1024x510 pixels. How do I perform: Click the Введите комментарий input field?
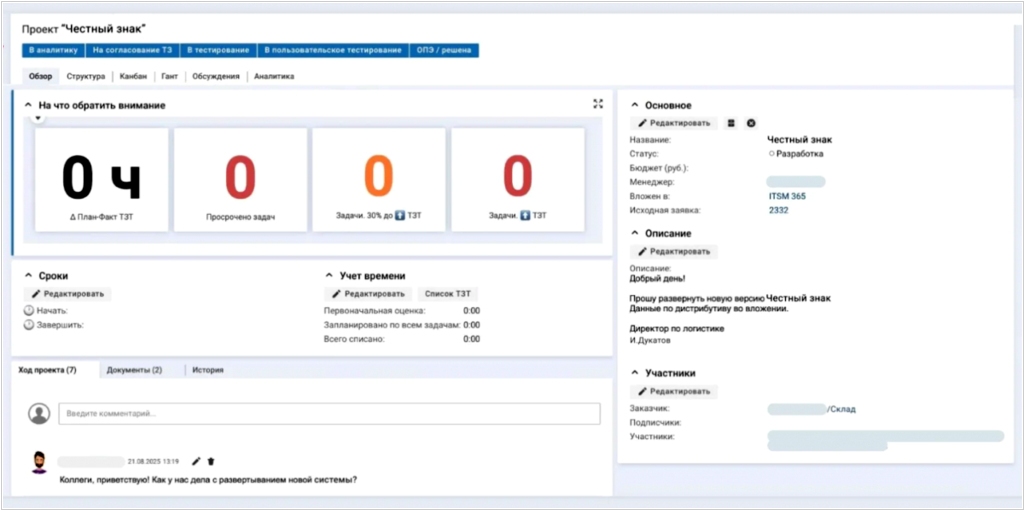point(329,413)
